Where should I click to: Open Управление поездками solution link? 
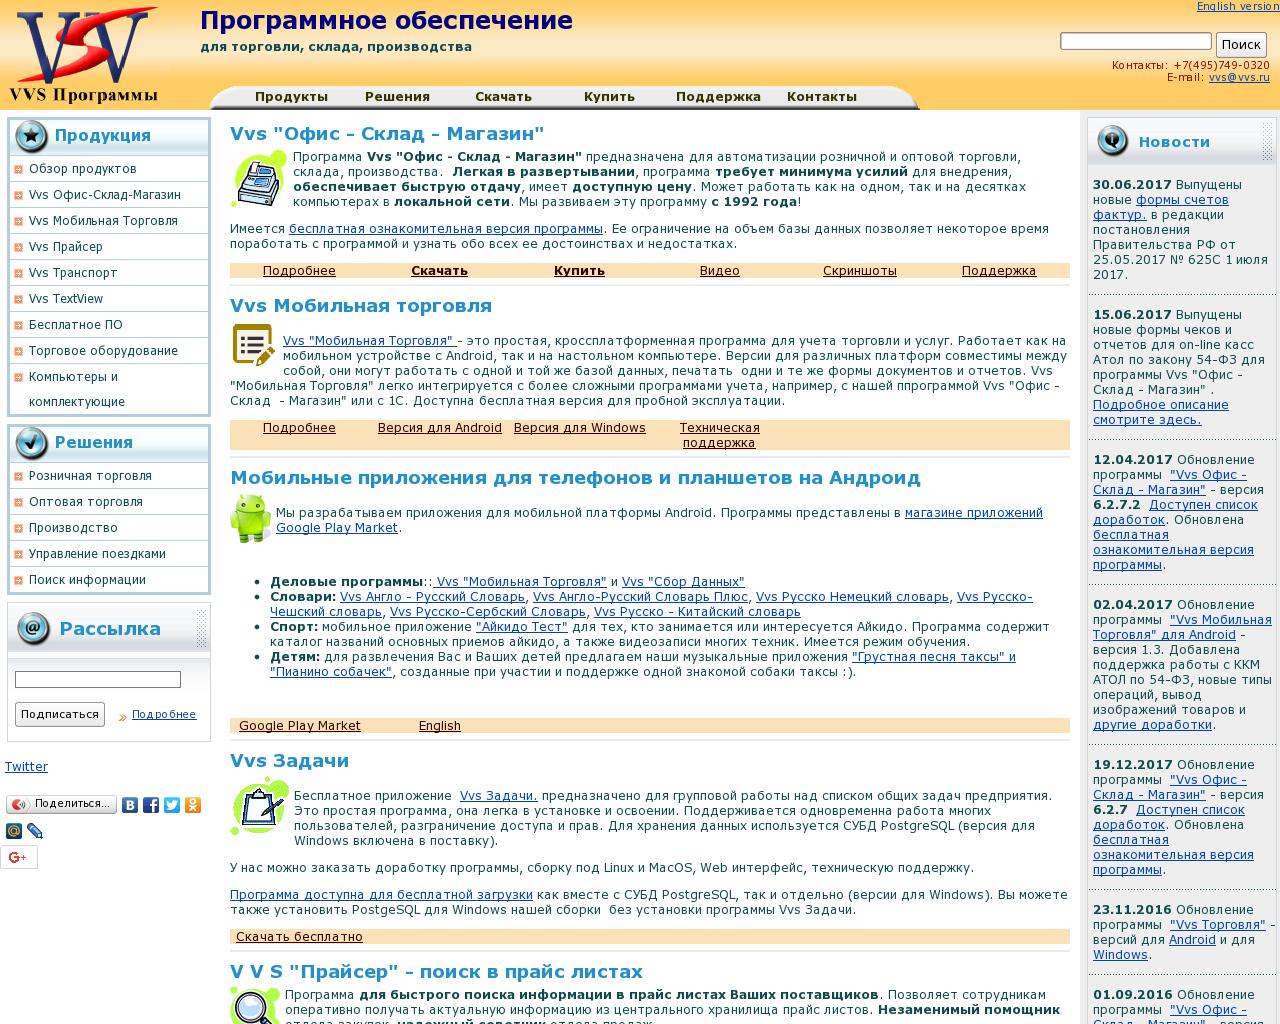click(x=97, y=554)
